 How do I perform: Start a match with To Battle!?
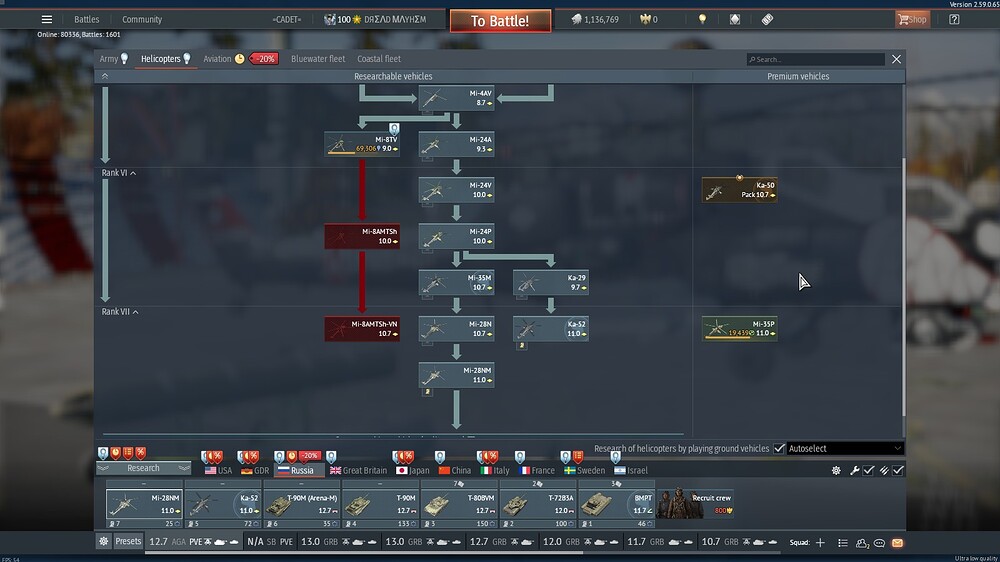(500, 20)
